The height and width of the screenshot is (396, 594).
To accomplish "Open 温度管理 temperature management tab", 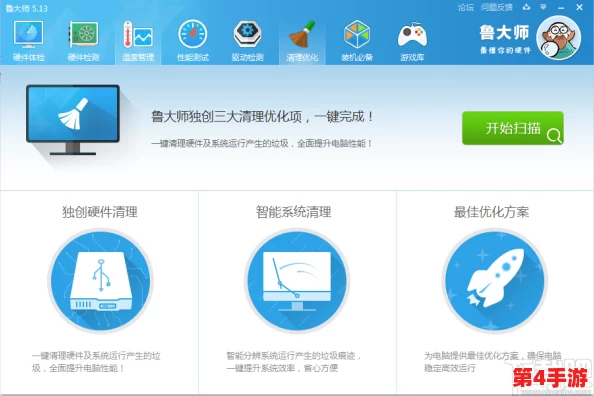I will click(138, 41).
